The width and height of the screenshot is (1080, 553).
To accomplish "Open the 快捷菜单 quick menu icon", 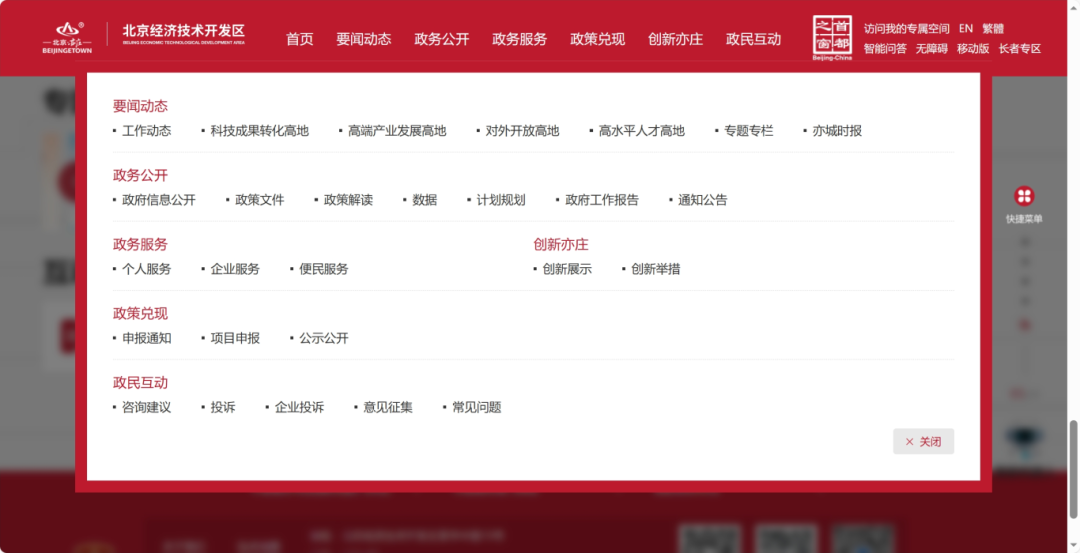I will [x=1024, y=196].
